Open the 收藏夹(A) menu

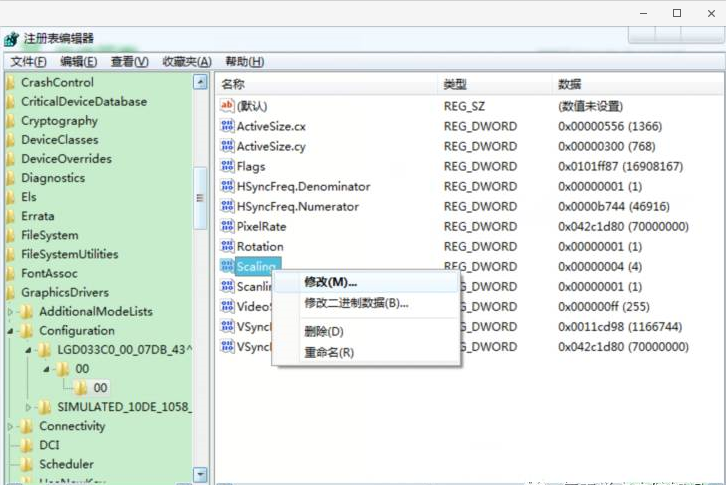(186, 62)
